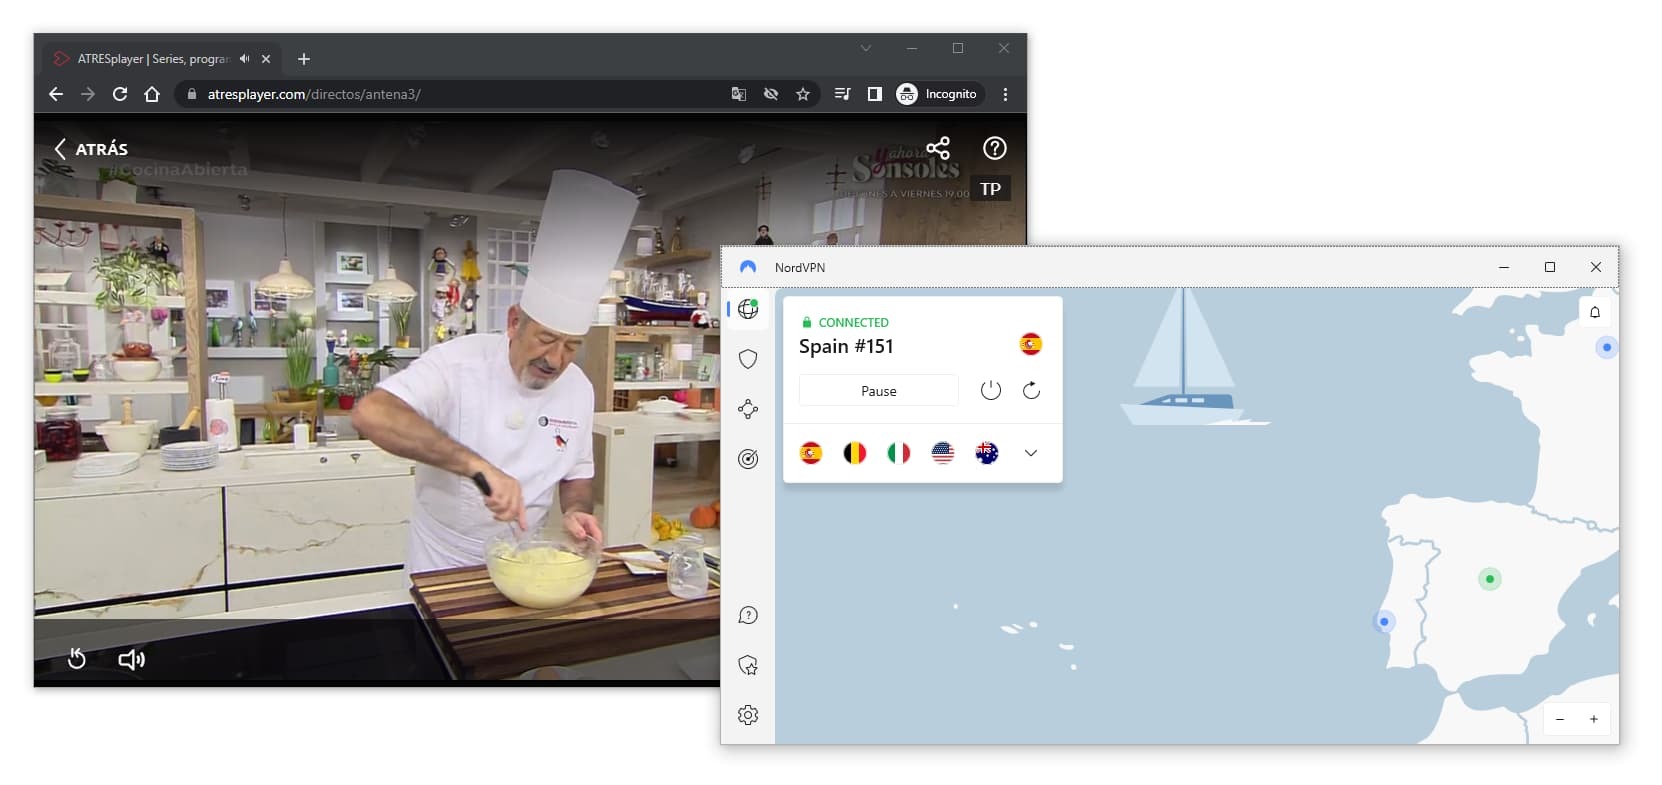Click the Incognito profile button
Viewport: 1662px width, 785px height.
pos(938,94)
